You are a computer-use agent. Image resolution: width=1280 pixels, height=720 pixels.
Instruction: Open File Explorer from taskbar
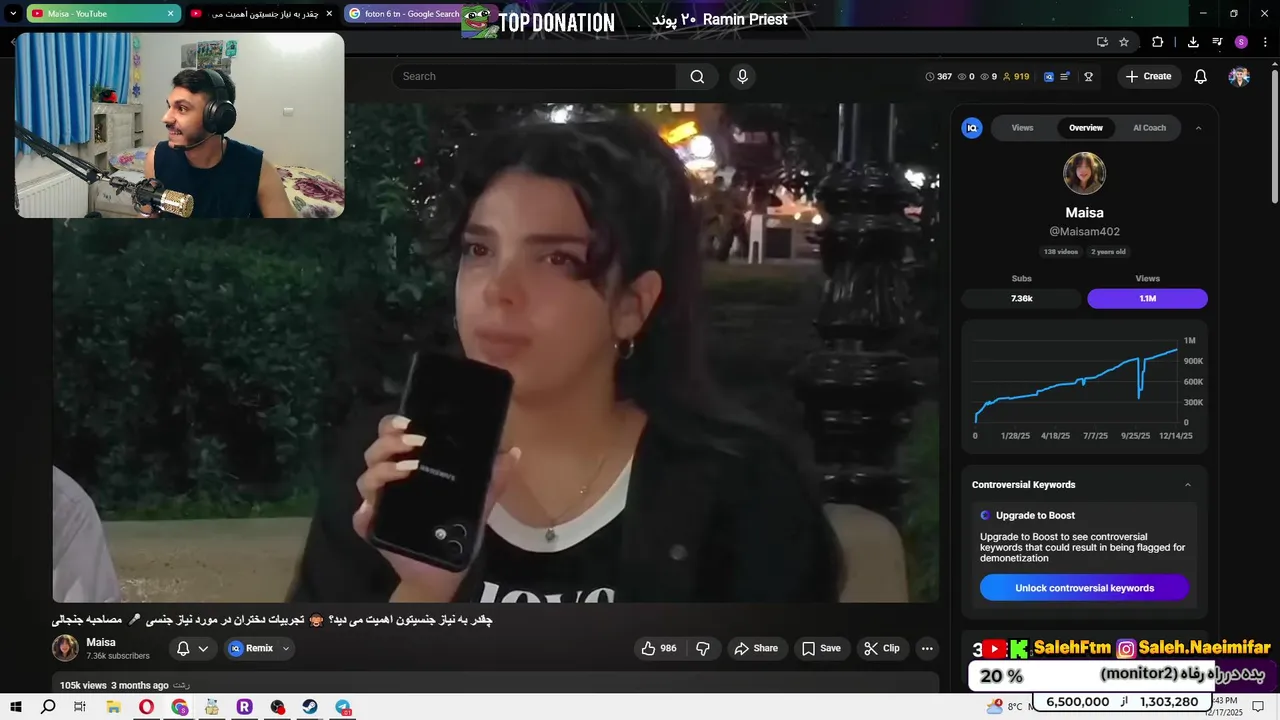tap(113, 707)
